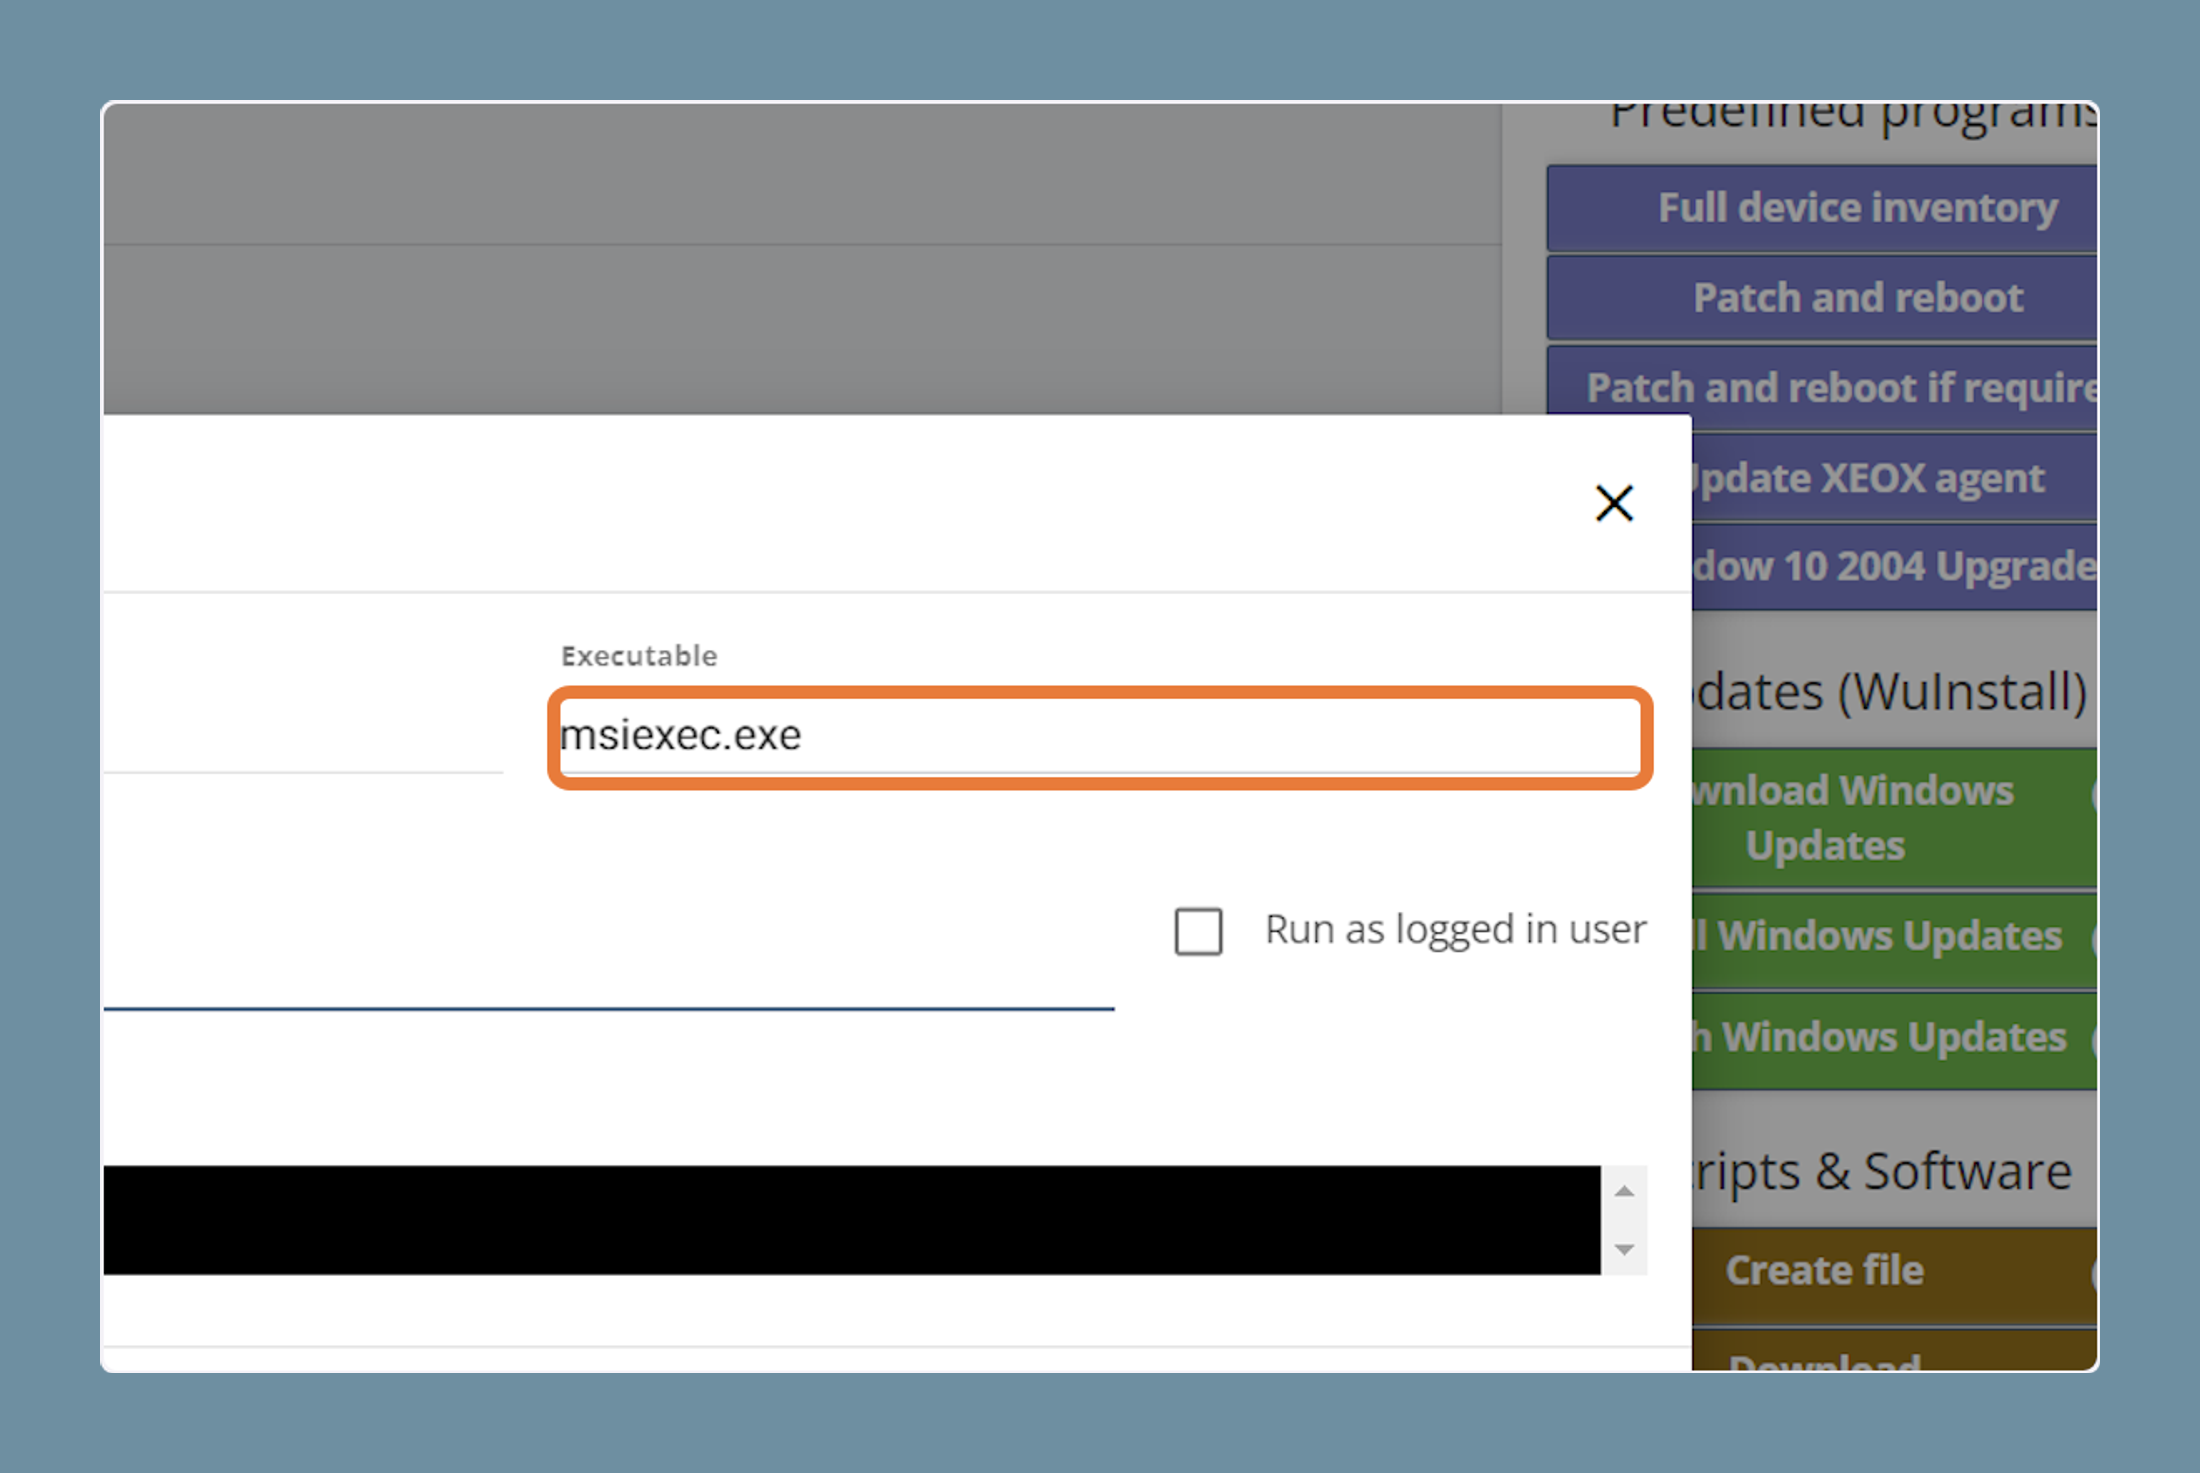Click the black script text area
Image resolution: width=2200 pixels, height=1473 pixels.
(x=851, y=1220)
